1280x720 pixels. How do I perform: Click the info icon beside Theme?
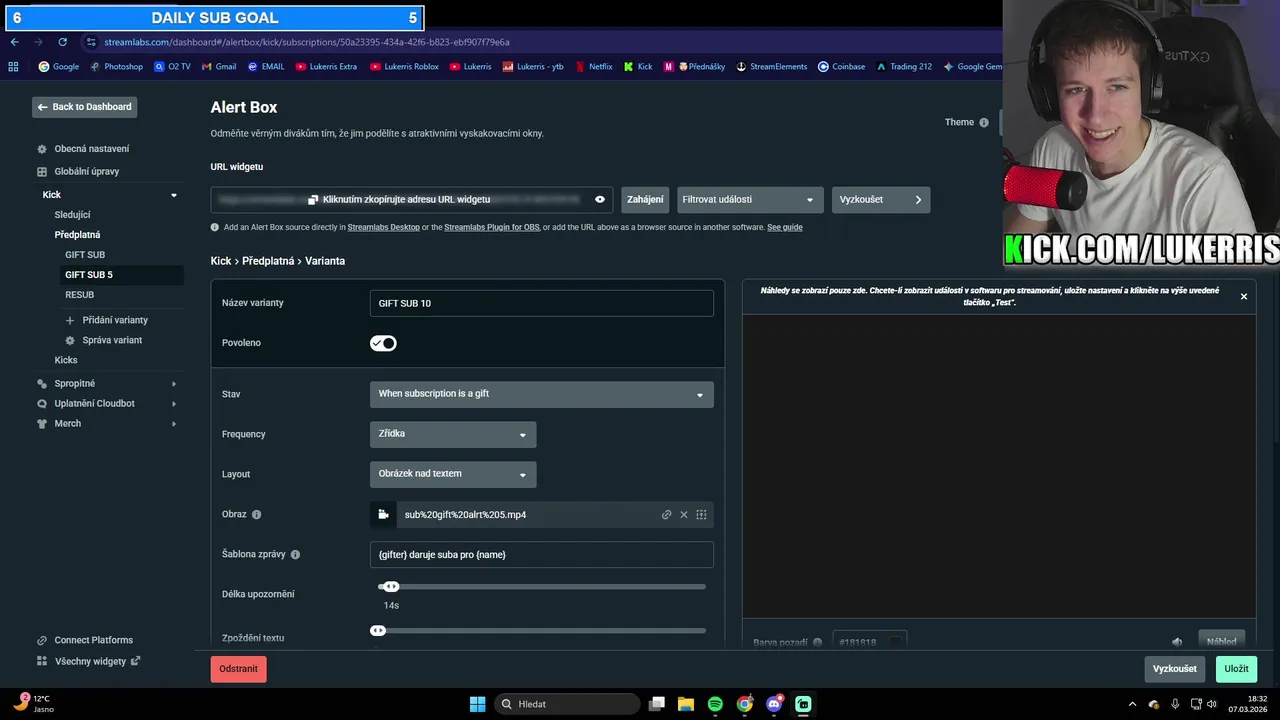click(x=984, y=122)
